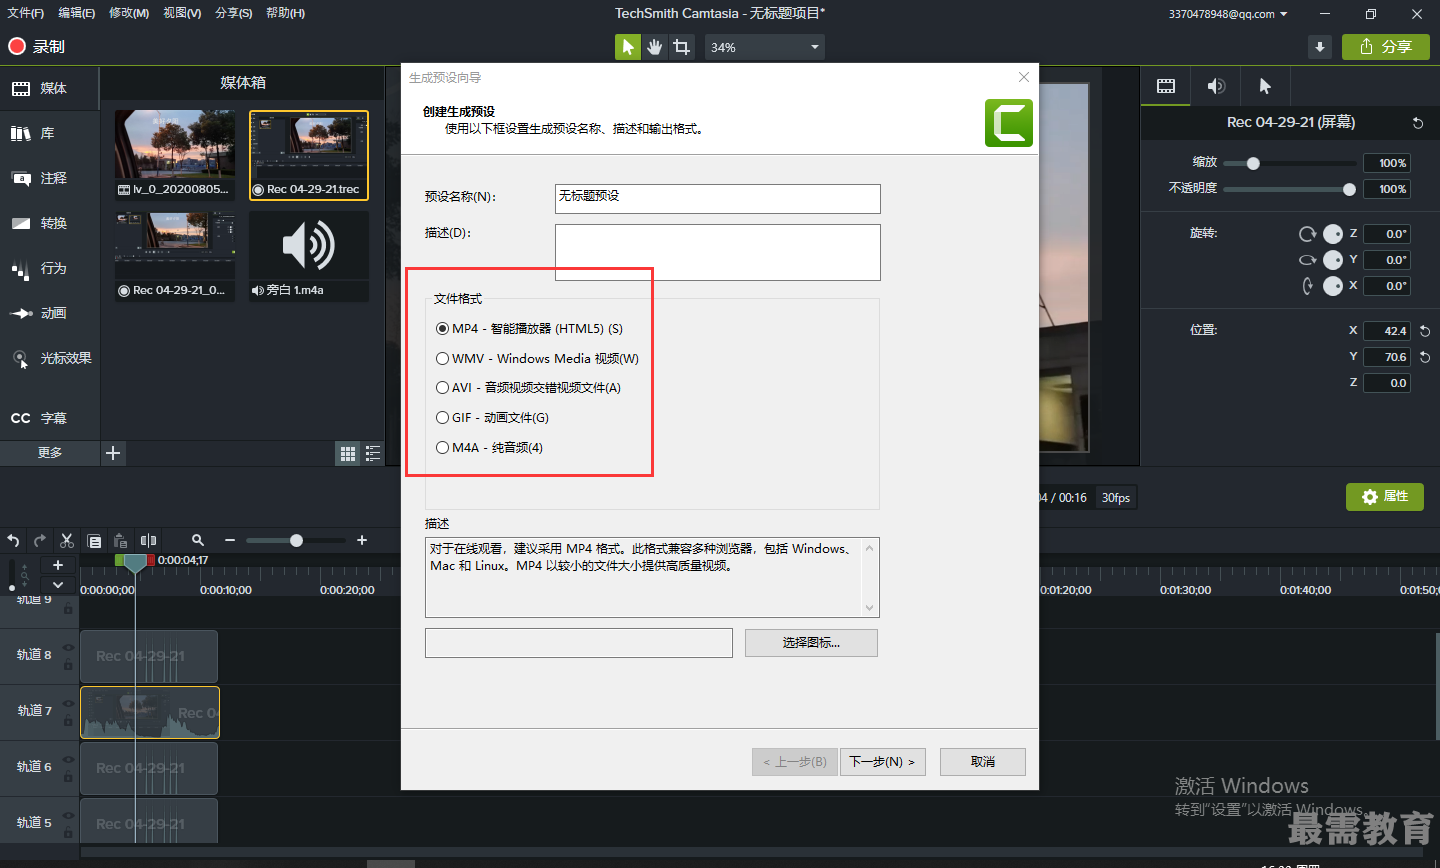Open the 行为 behaviors panel
The width and height of the screenshot is (1440, 868).
(50, 268)
